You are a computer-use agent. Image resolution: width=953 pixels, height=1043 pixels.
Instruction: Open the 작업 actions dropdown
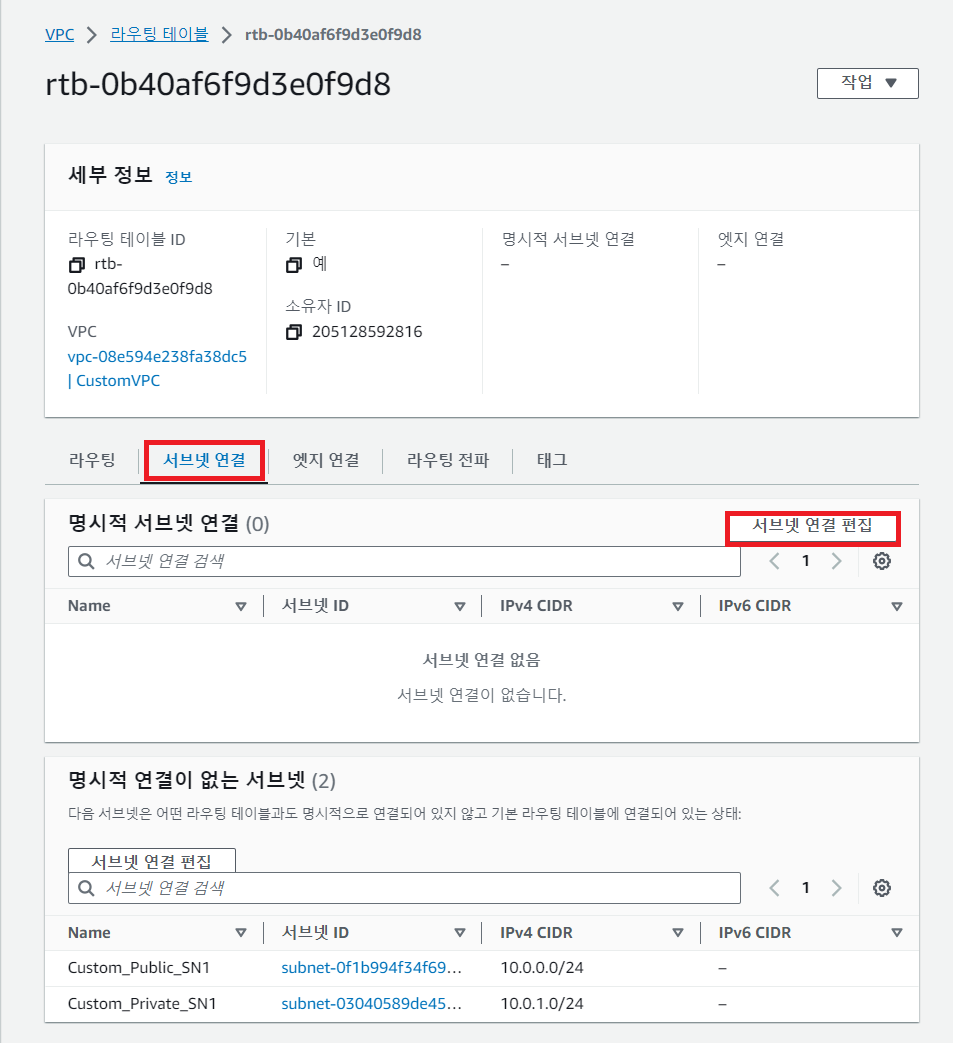[868, 83]
